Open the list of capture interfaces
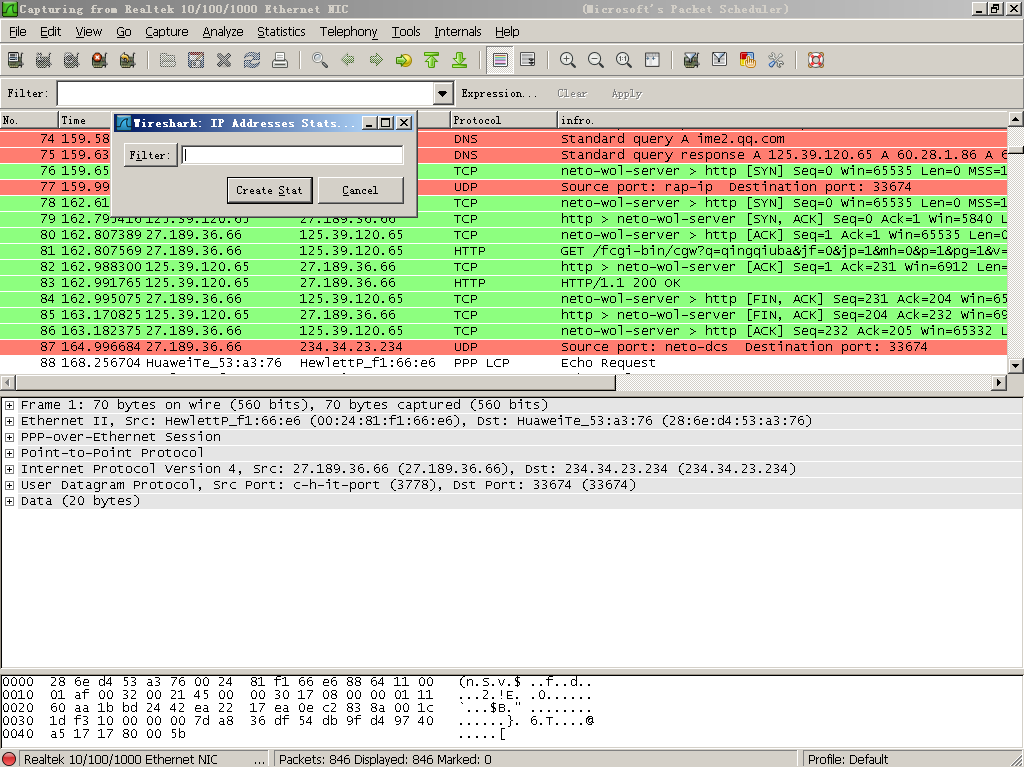The image size is (1024, 768). (x=16, y=60)
